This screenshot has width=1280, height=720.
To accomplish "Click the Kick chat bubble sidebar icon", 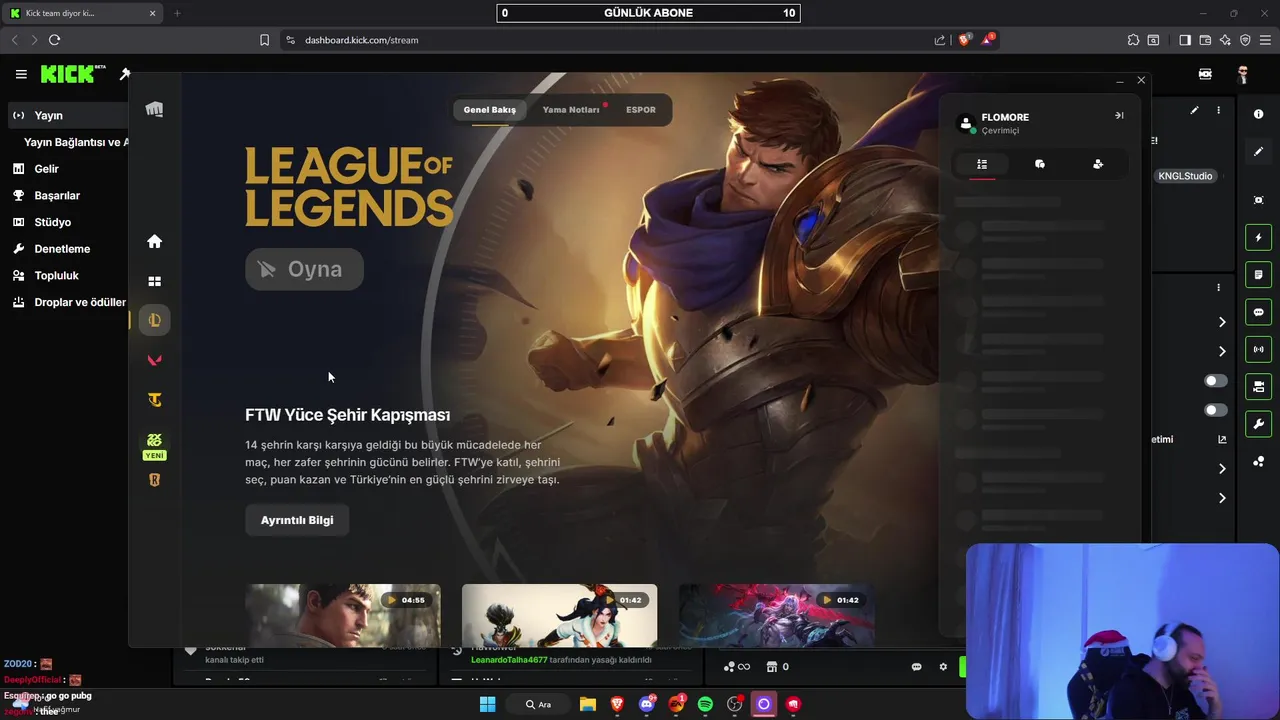I will [x=1258, y=312].
